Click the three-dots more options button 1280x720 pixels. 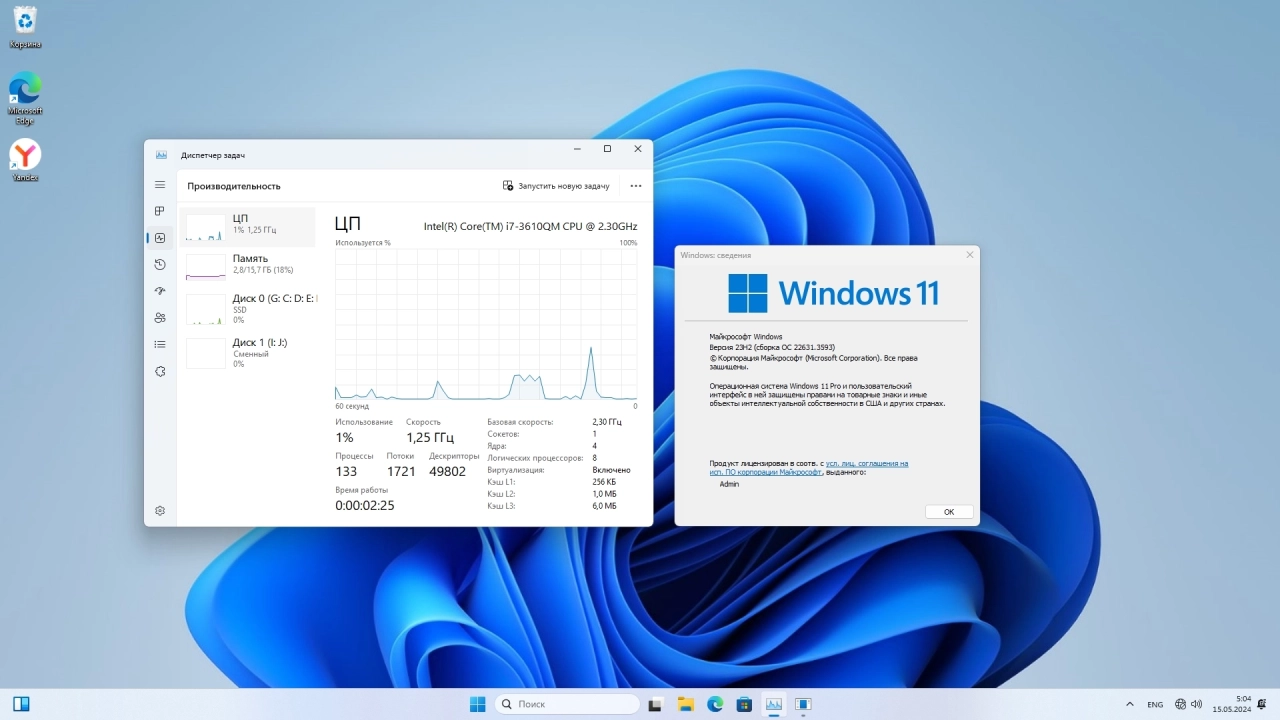636,186
